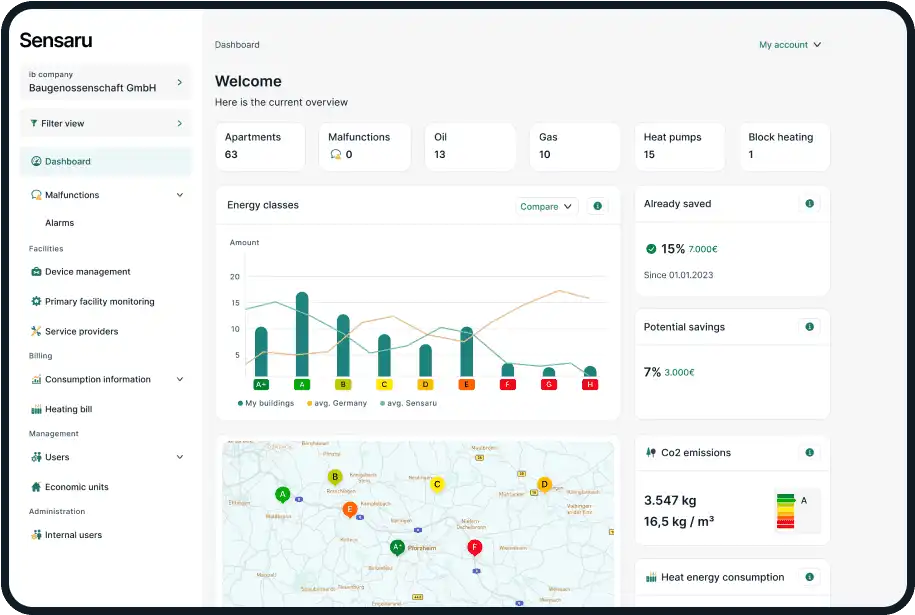Go to Primary facility monitoring
Viewport: 915px width, 615px height.
(100, 302)
